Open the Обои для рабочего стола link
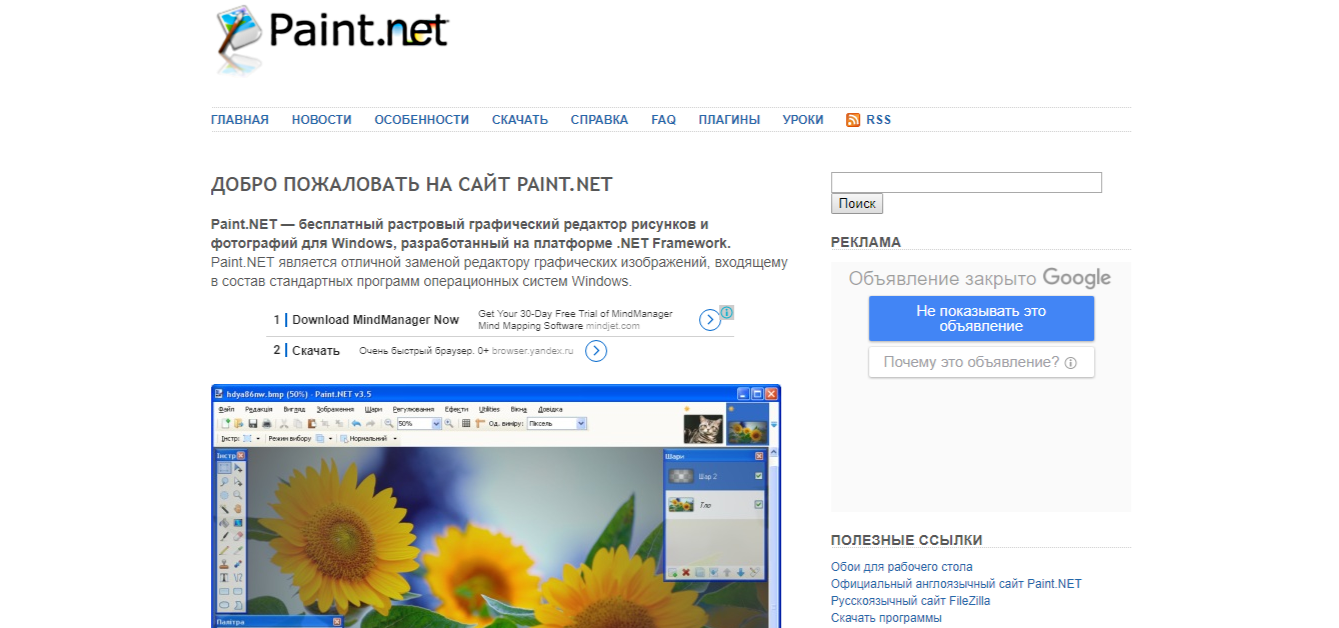Image resolution: width=1339 pixels, height=628 pixels. 899,566
